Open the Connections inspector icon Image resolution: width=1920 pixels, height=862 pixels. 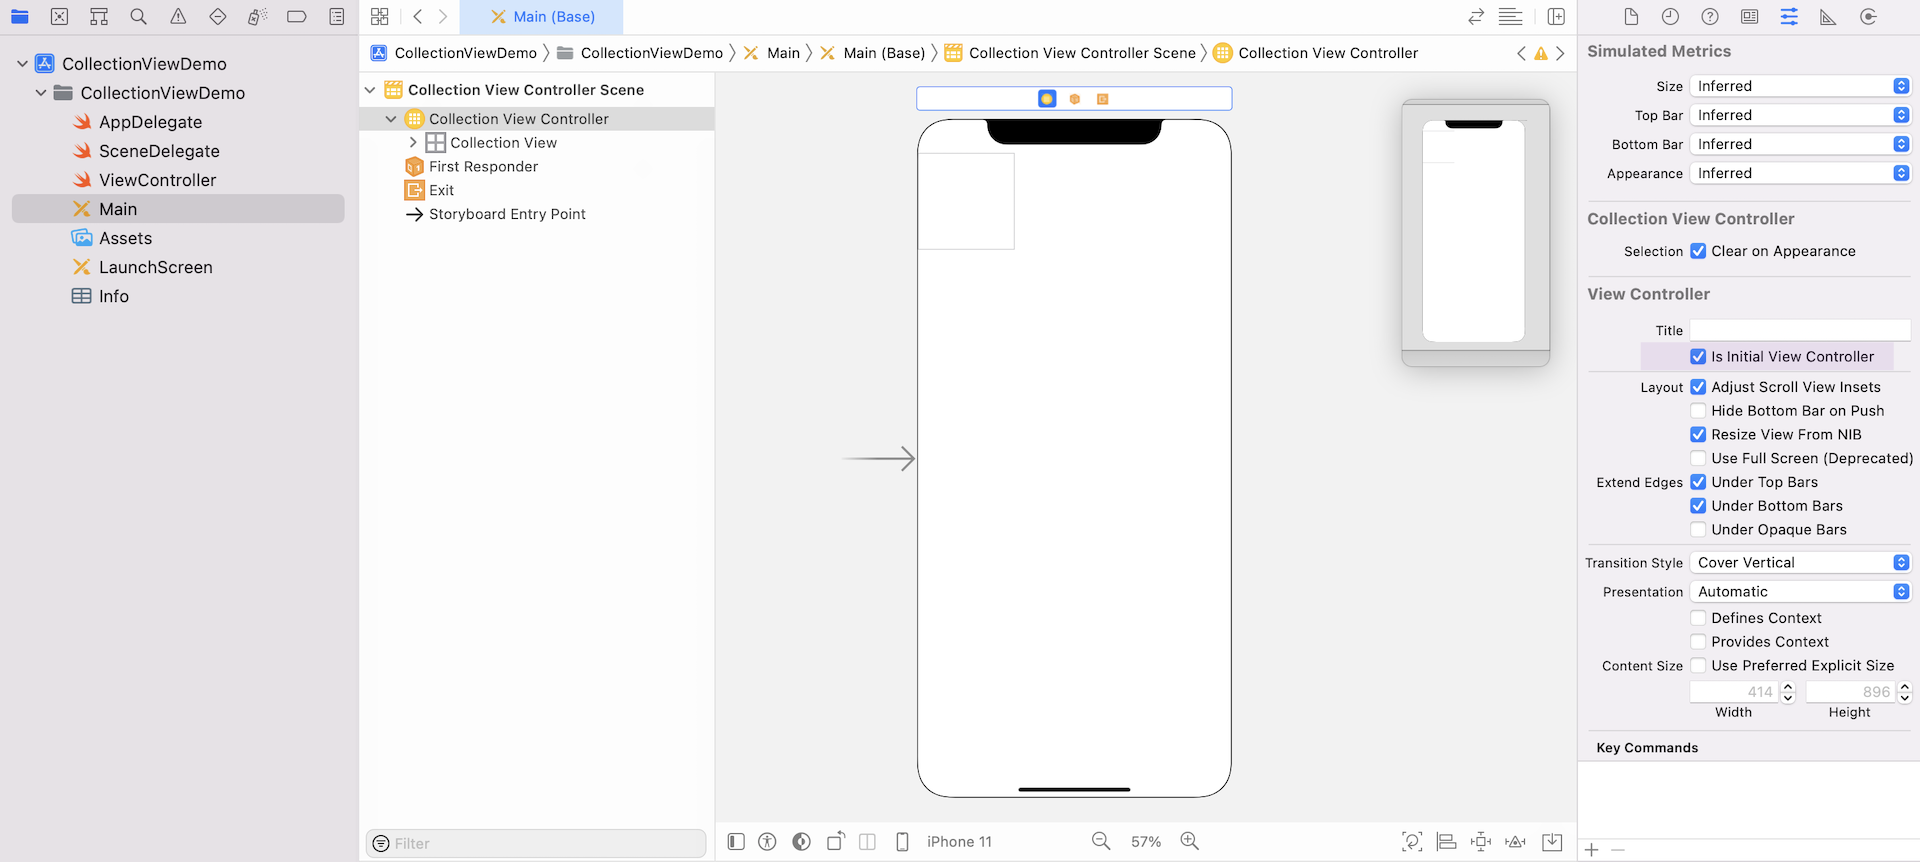pos(1868,17)
